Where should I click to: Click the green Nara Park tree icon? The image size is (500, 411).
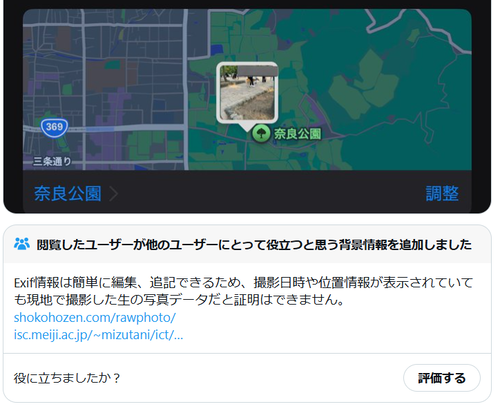tap(261, 133)
